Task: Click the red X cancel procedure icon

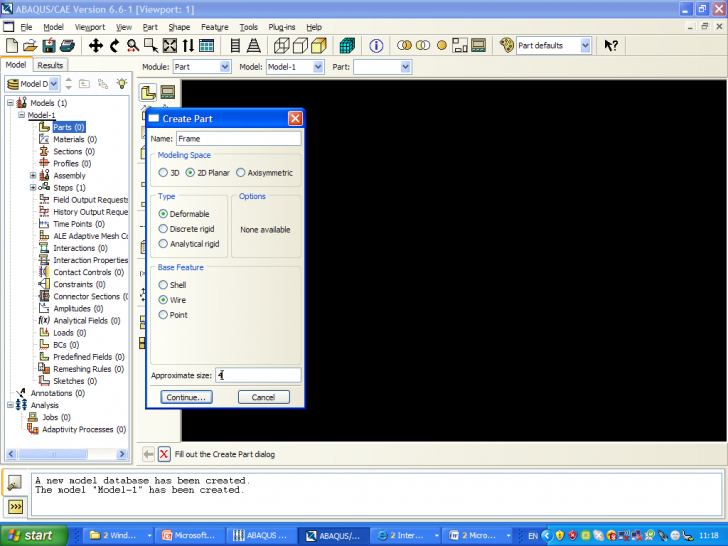Action: (164, 454)
